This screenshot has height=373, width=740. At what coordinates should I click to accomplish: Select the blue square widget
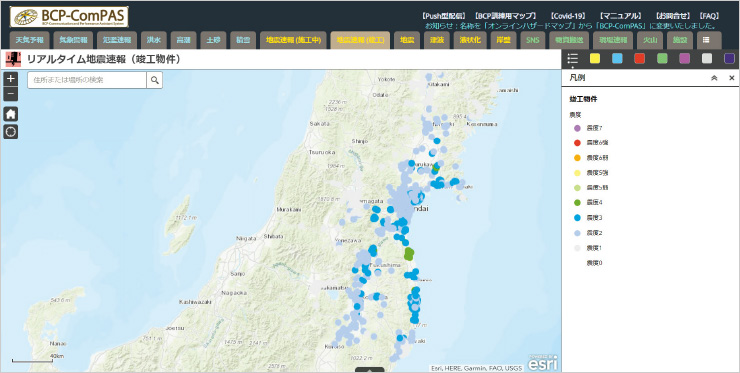point(617,59)
